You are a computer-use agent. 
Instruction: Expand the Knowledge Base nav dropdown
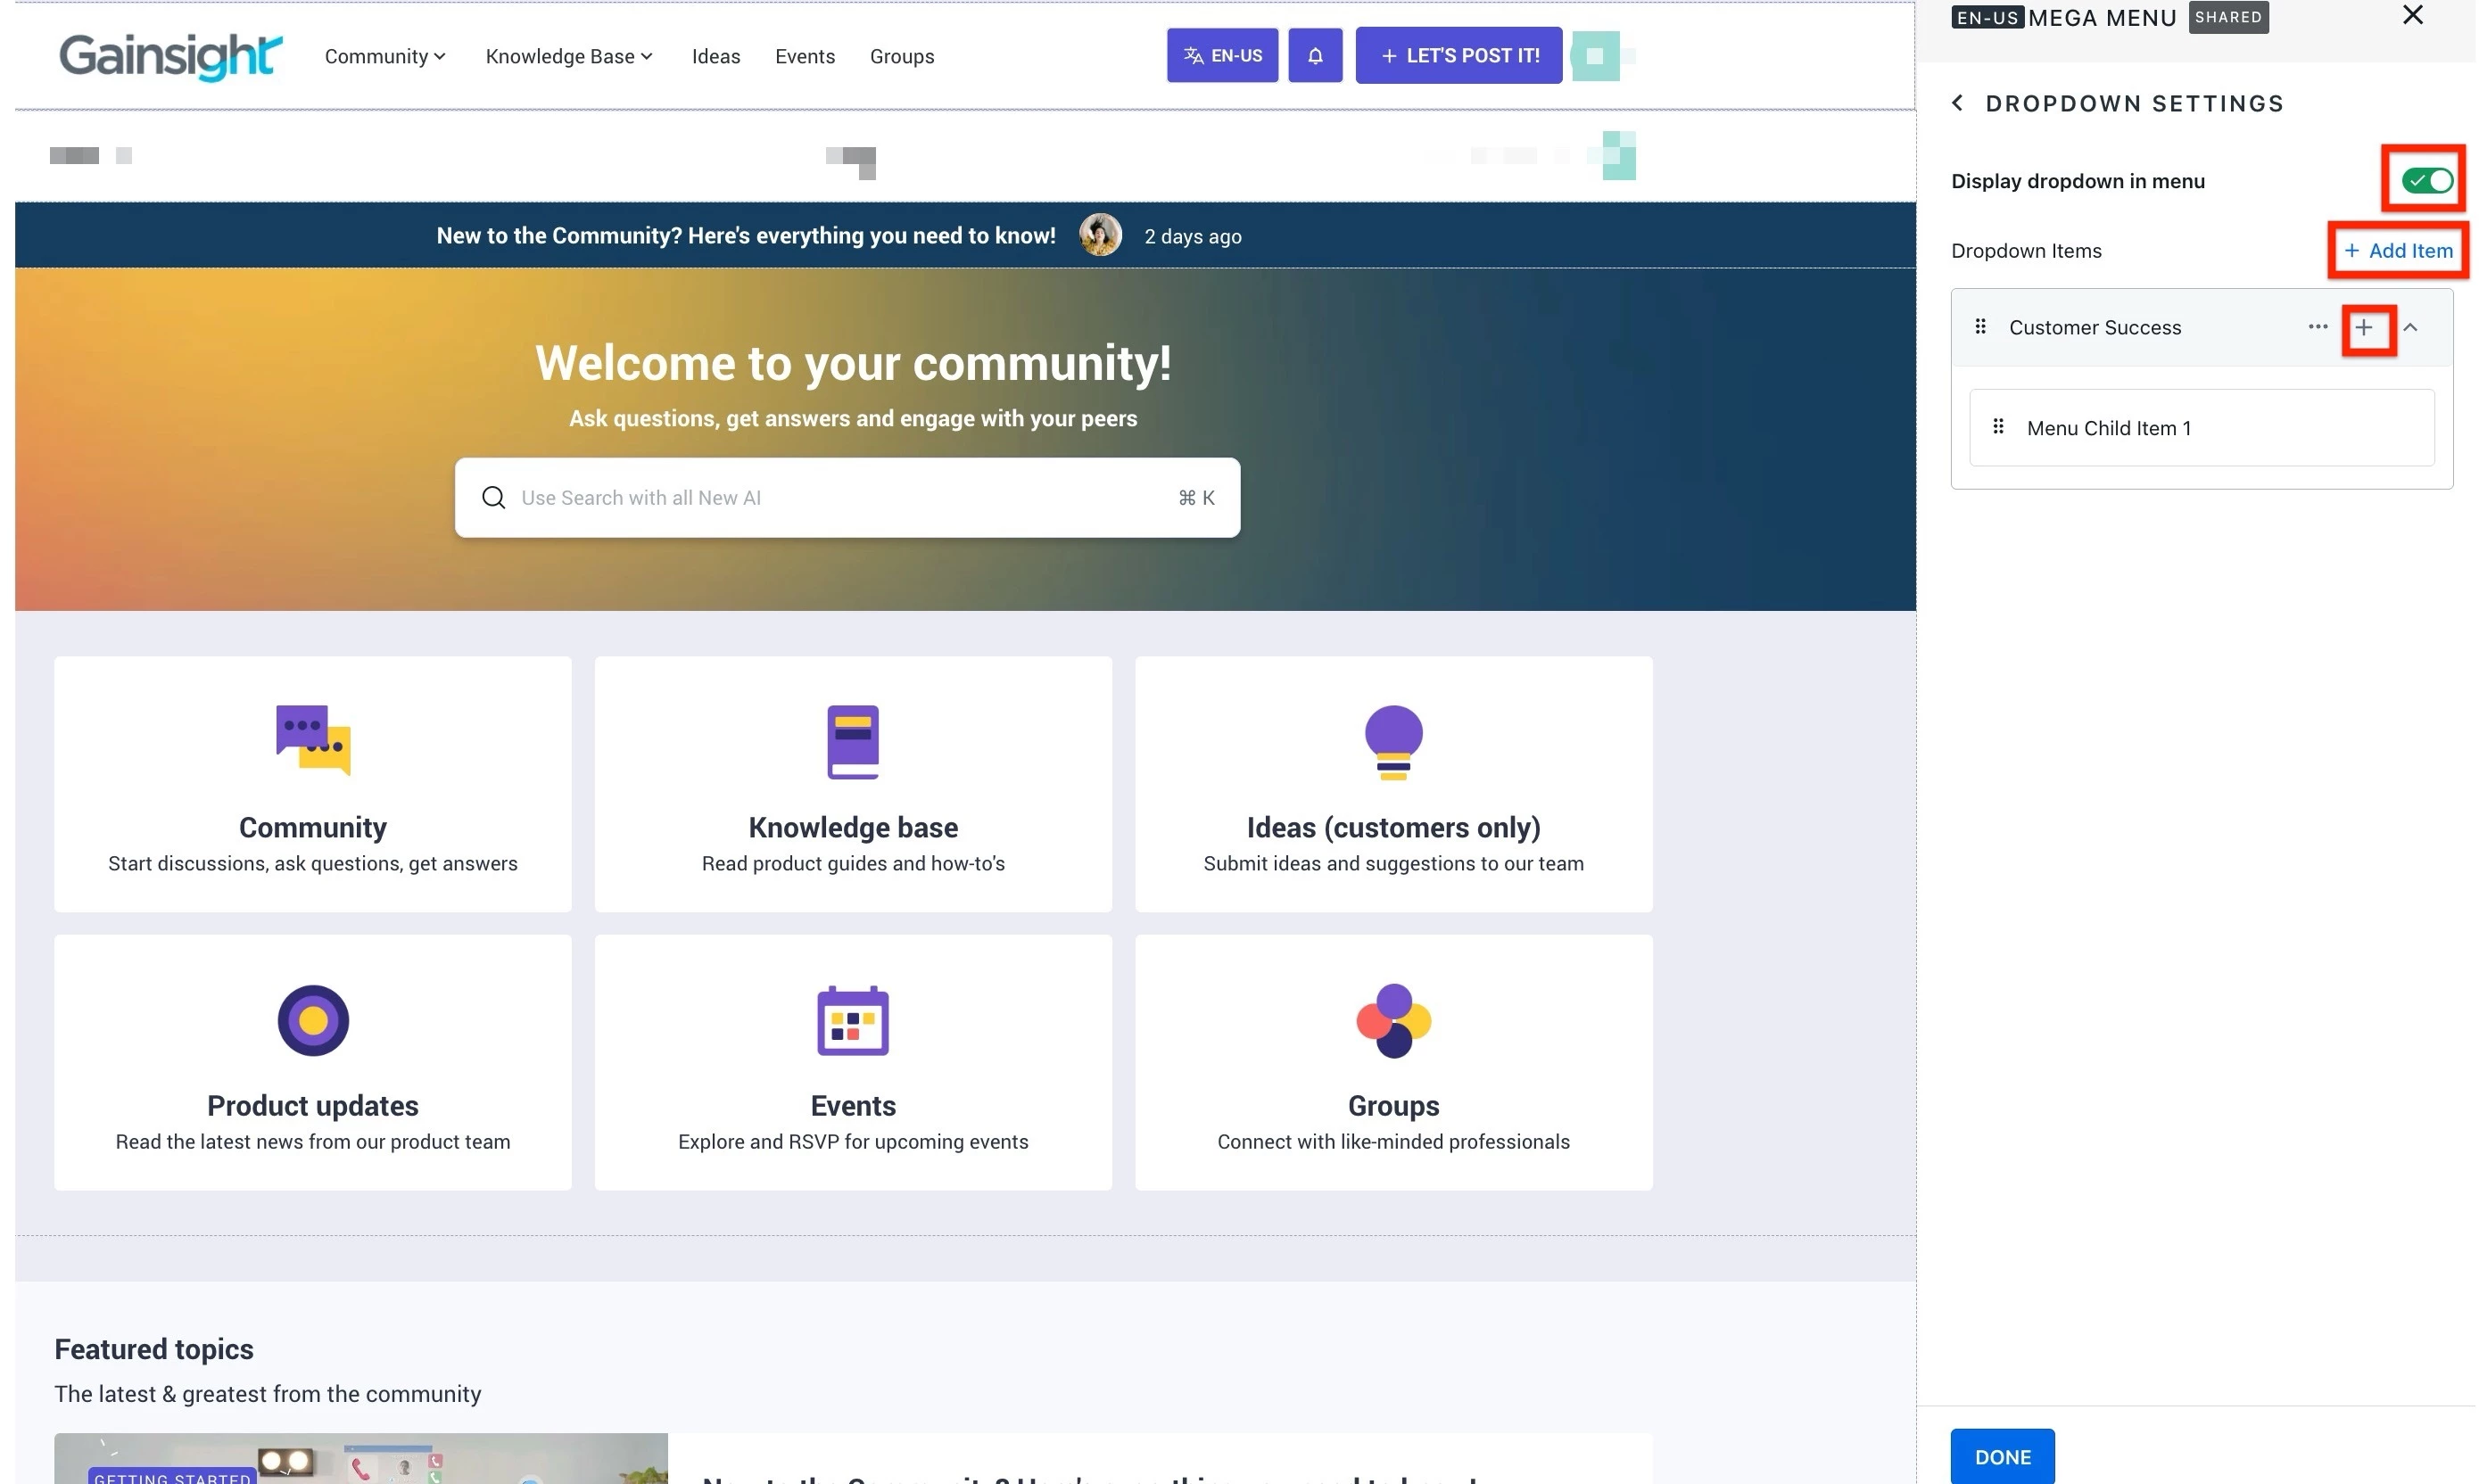(568, 56)
